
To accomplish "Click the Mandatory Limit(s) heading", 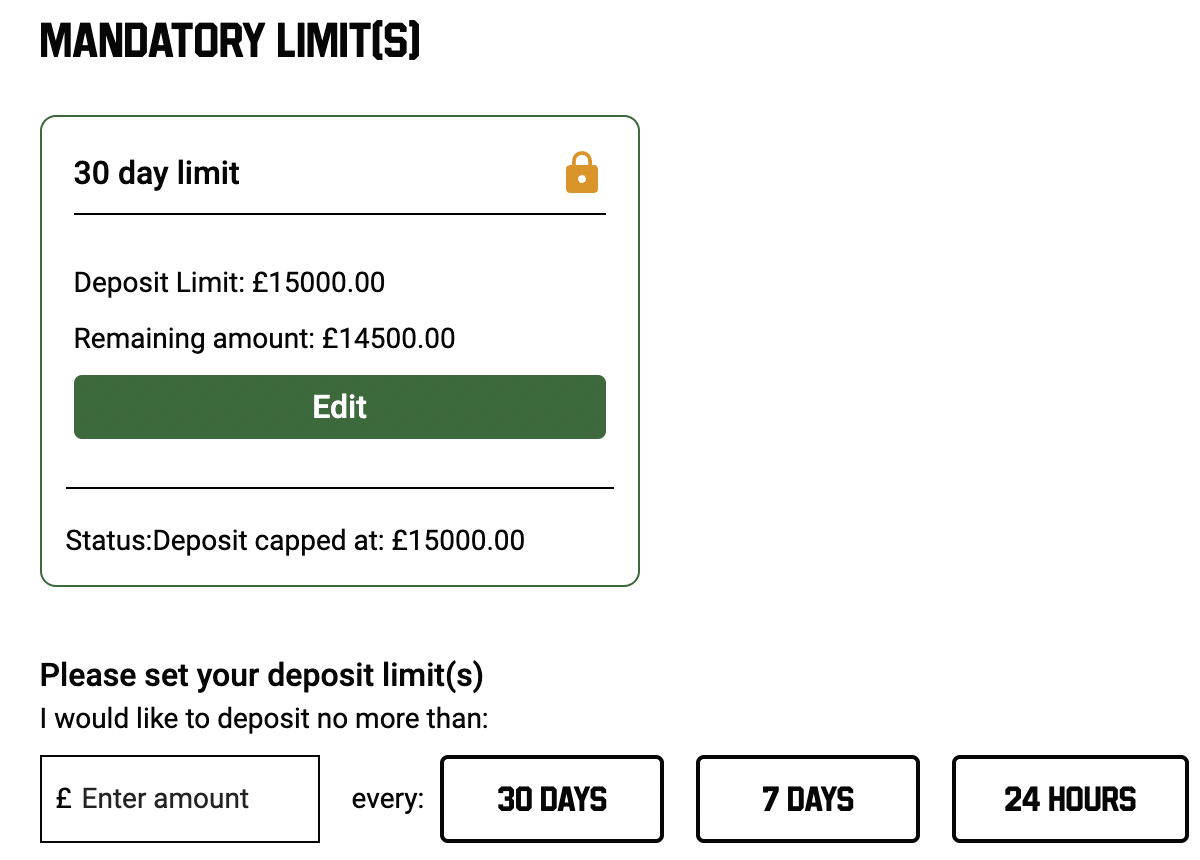I will [x=230, y=42].
